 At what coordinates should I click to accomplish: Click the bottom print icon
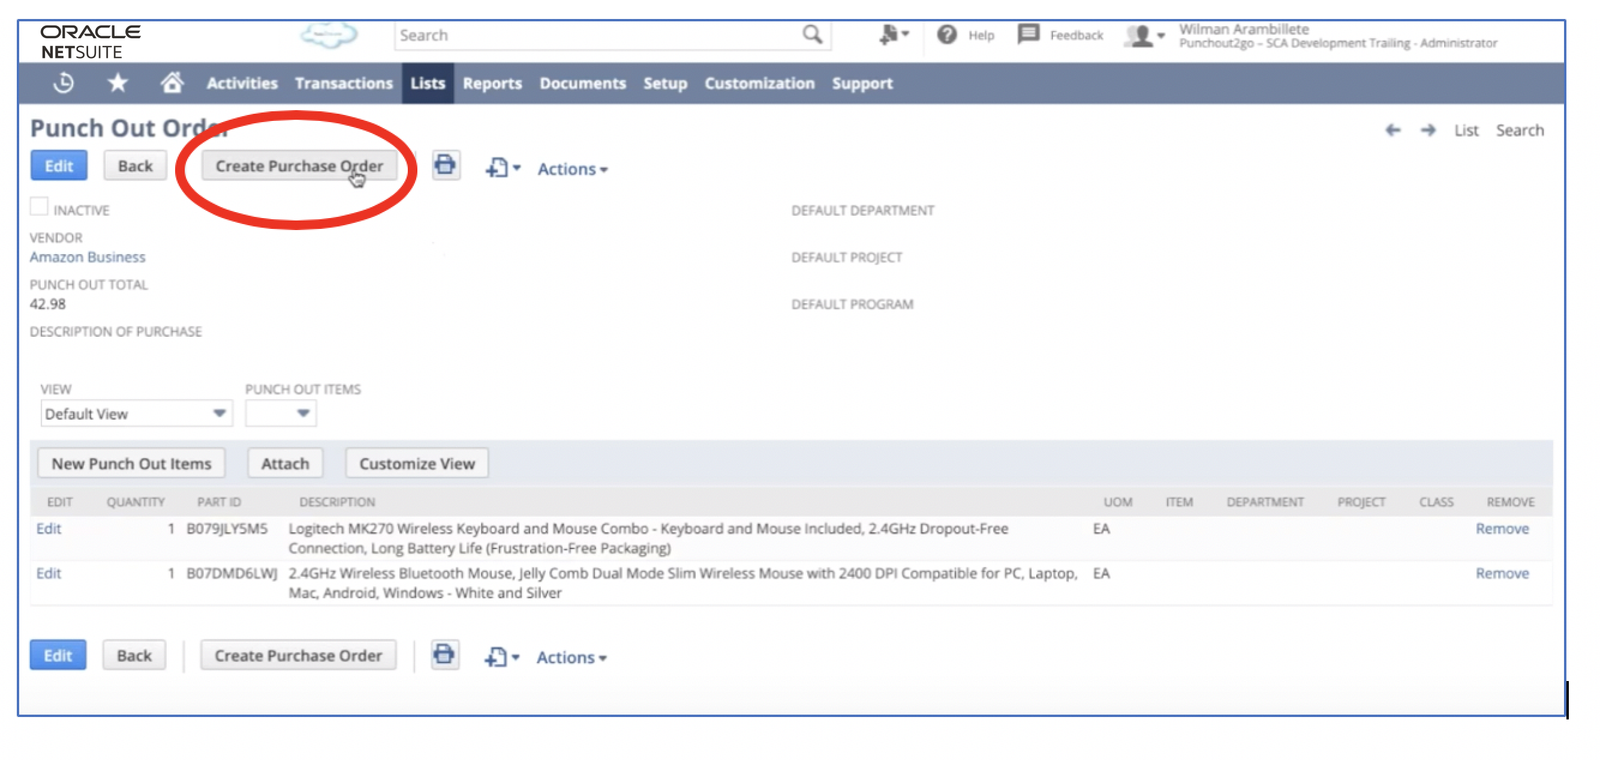445,655
